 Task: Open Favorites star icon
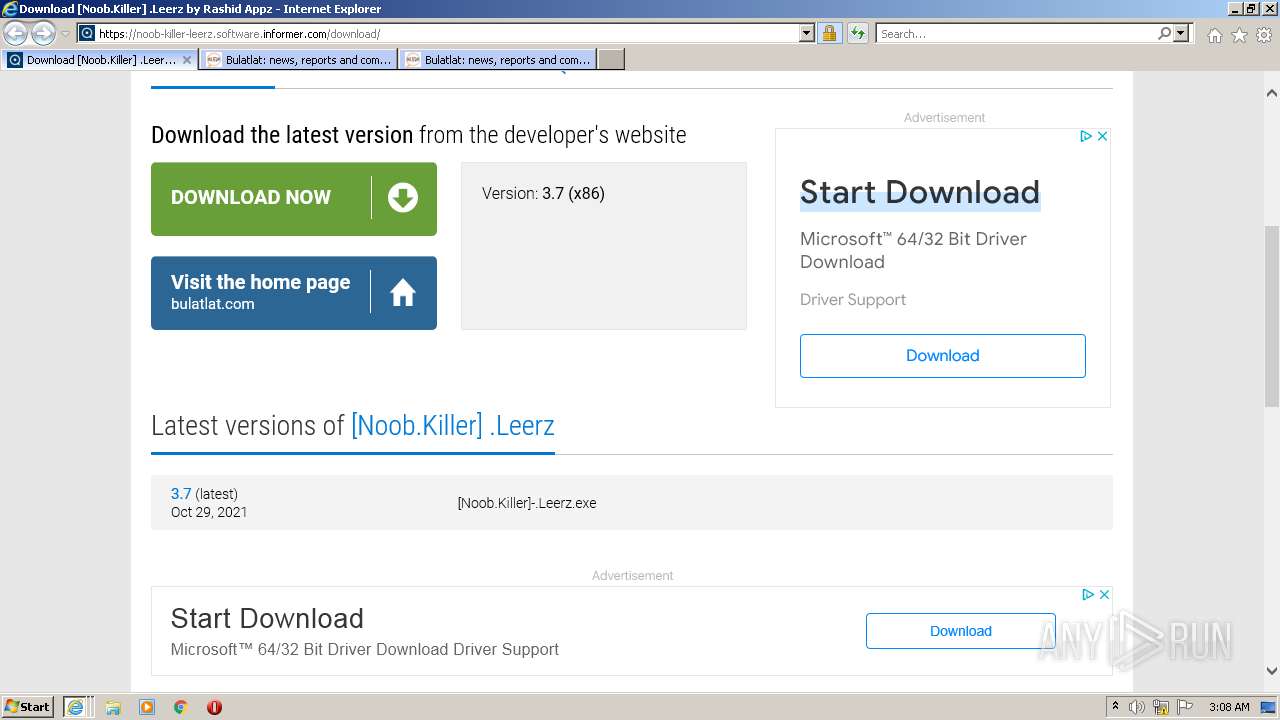pyautogui.click(x=1239, y=35)
